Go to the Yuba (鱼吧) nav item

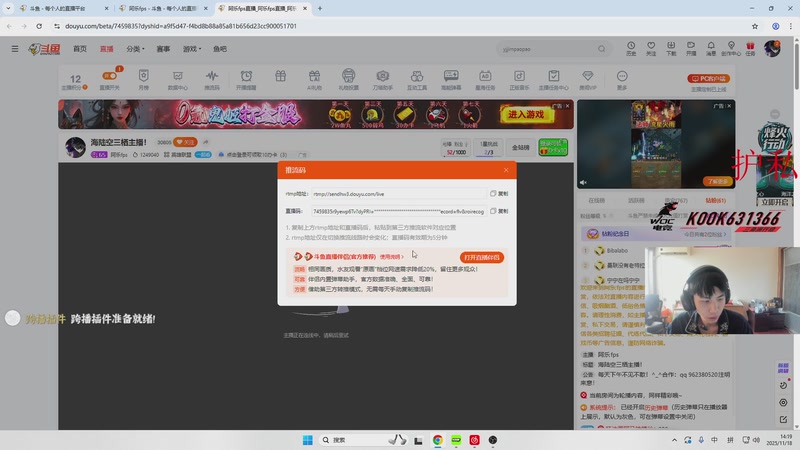[220, 49]
